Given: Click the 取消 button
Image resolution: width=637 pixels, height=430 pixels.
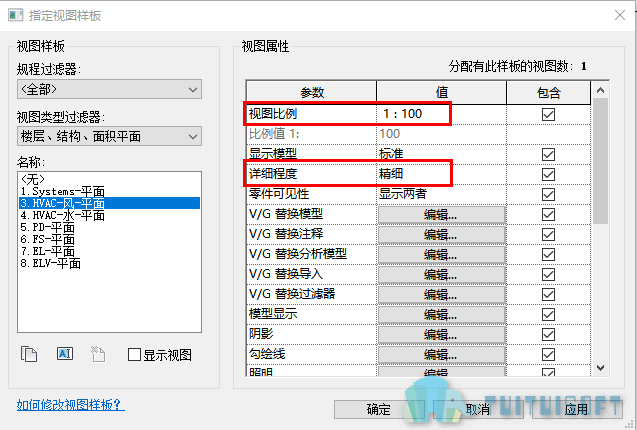Looking at the screenshot, I should pos(478,409).
